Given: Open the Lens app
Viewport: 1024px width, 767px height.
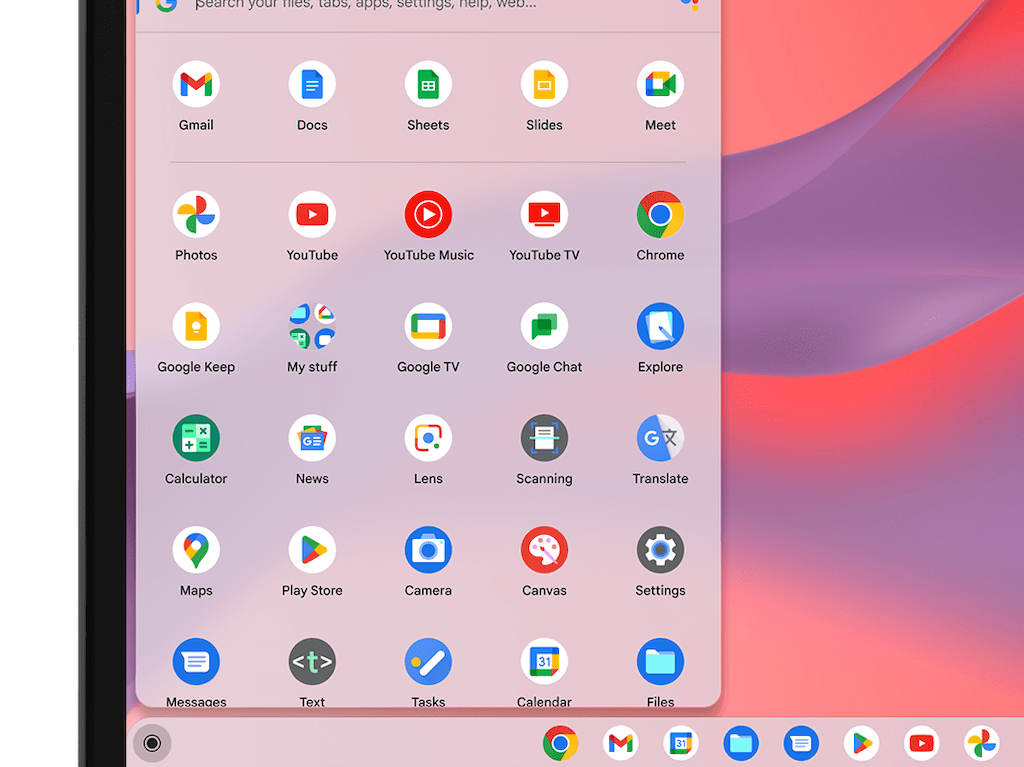Looking at the screenshot, I should coord(428,438).
